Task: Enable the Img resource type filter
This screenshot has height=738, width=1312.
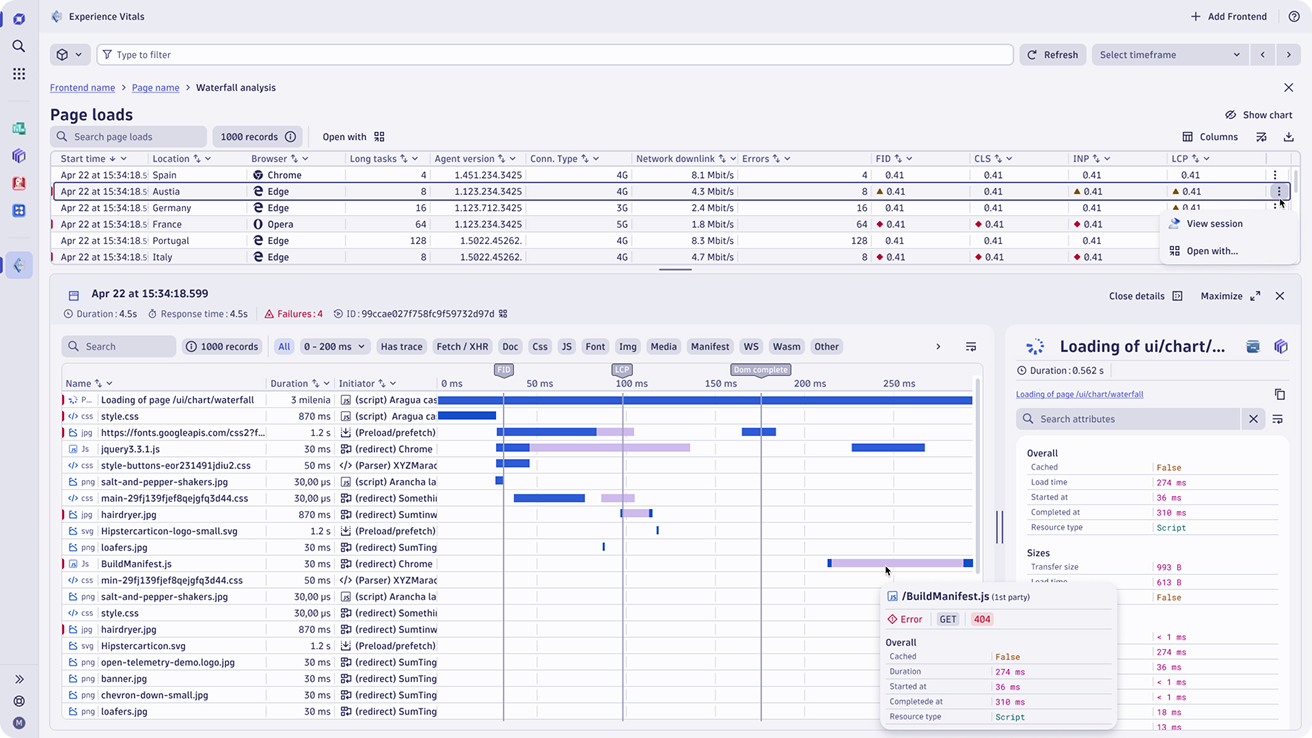Action: pyautogui.click(x=627, y=347)
